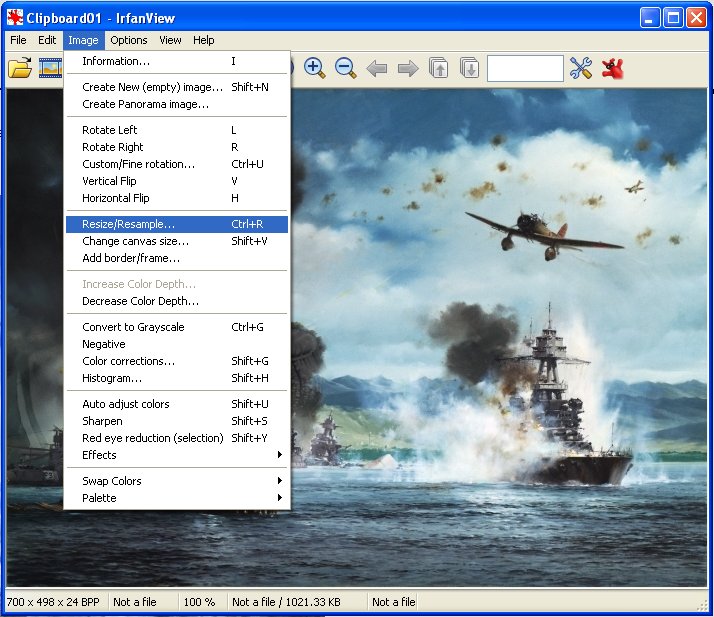Open Settings via wrench-and-screwdriver icon
The height and width of the screenshot is (617, 714).
pos(581,68)
